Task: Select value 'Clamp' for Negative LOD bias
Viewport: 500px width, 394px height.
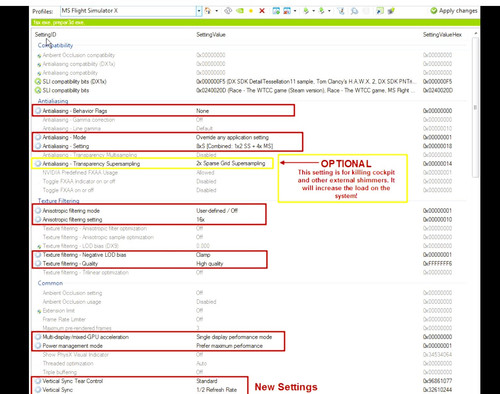Action: (203, 255)
